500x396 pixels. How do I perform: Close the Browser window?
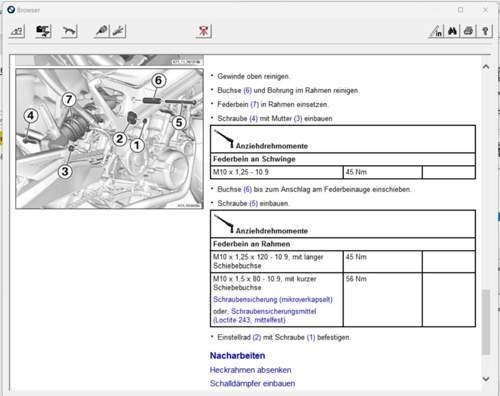click(x=485, y=10)
